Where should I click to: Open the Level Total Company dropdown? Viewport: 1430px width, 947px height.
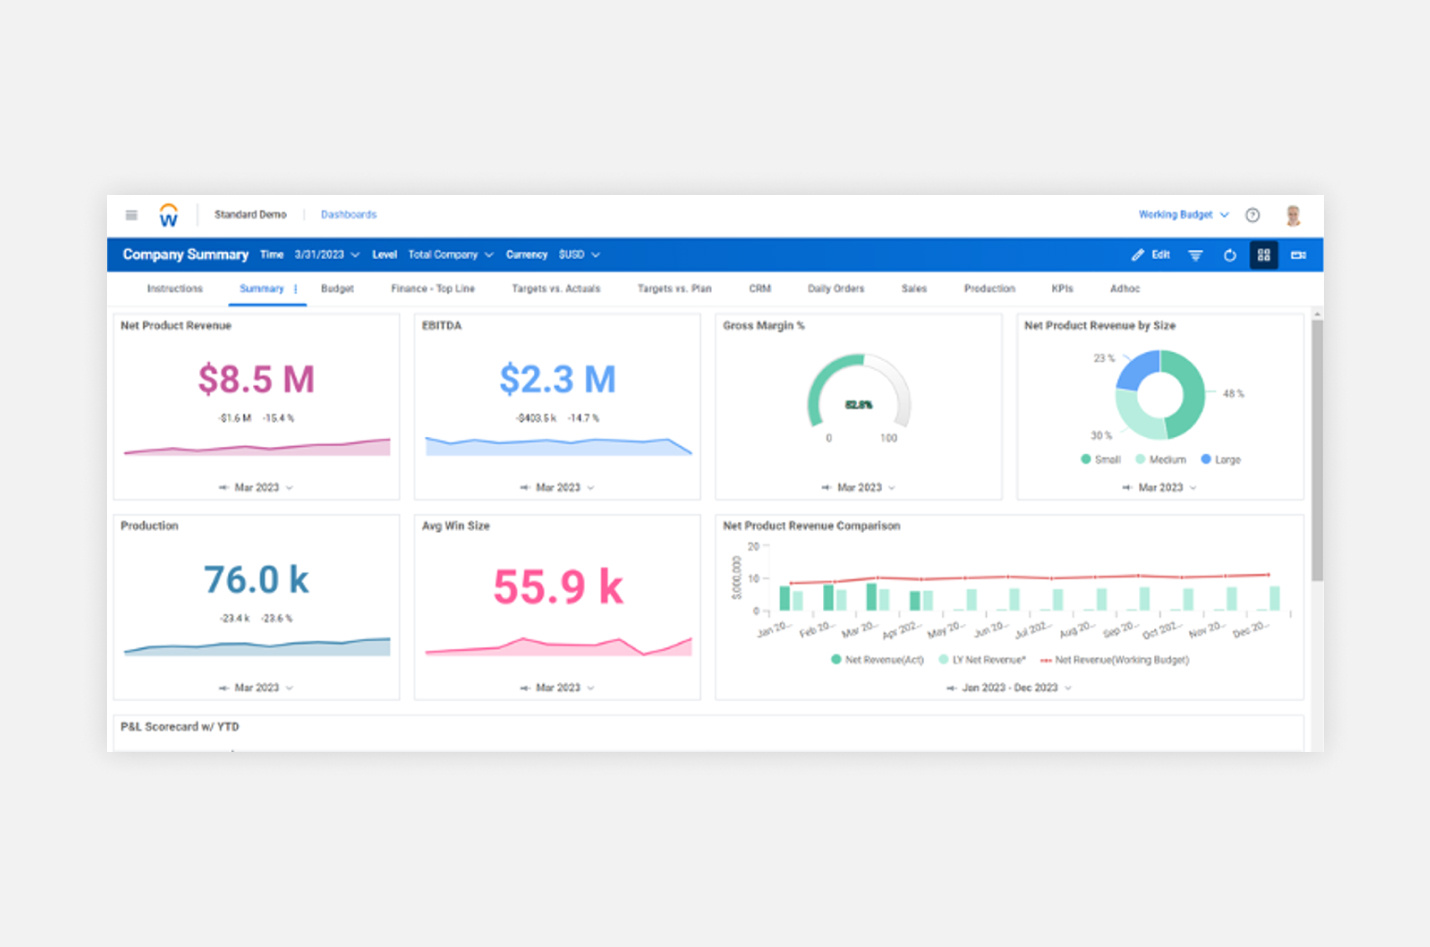(450, 255)
